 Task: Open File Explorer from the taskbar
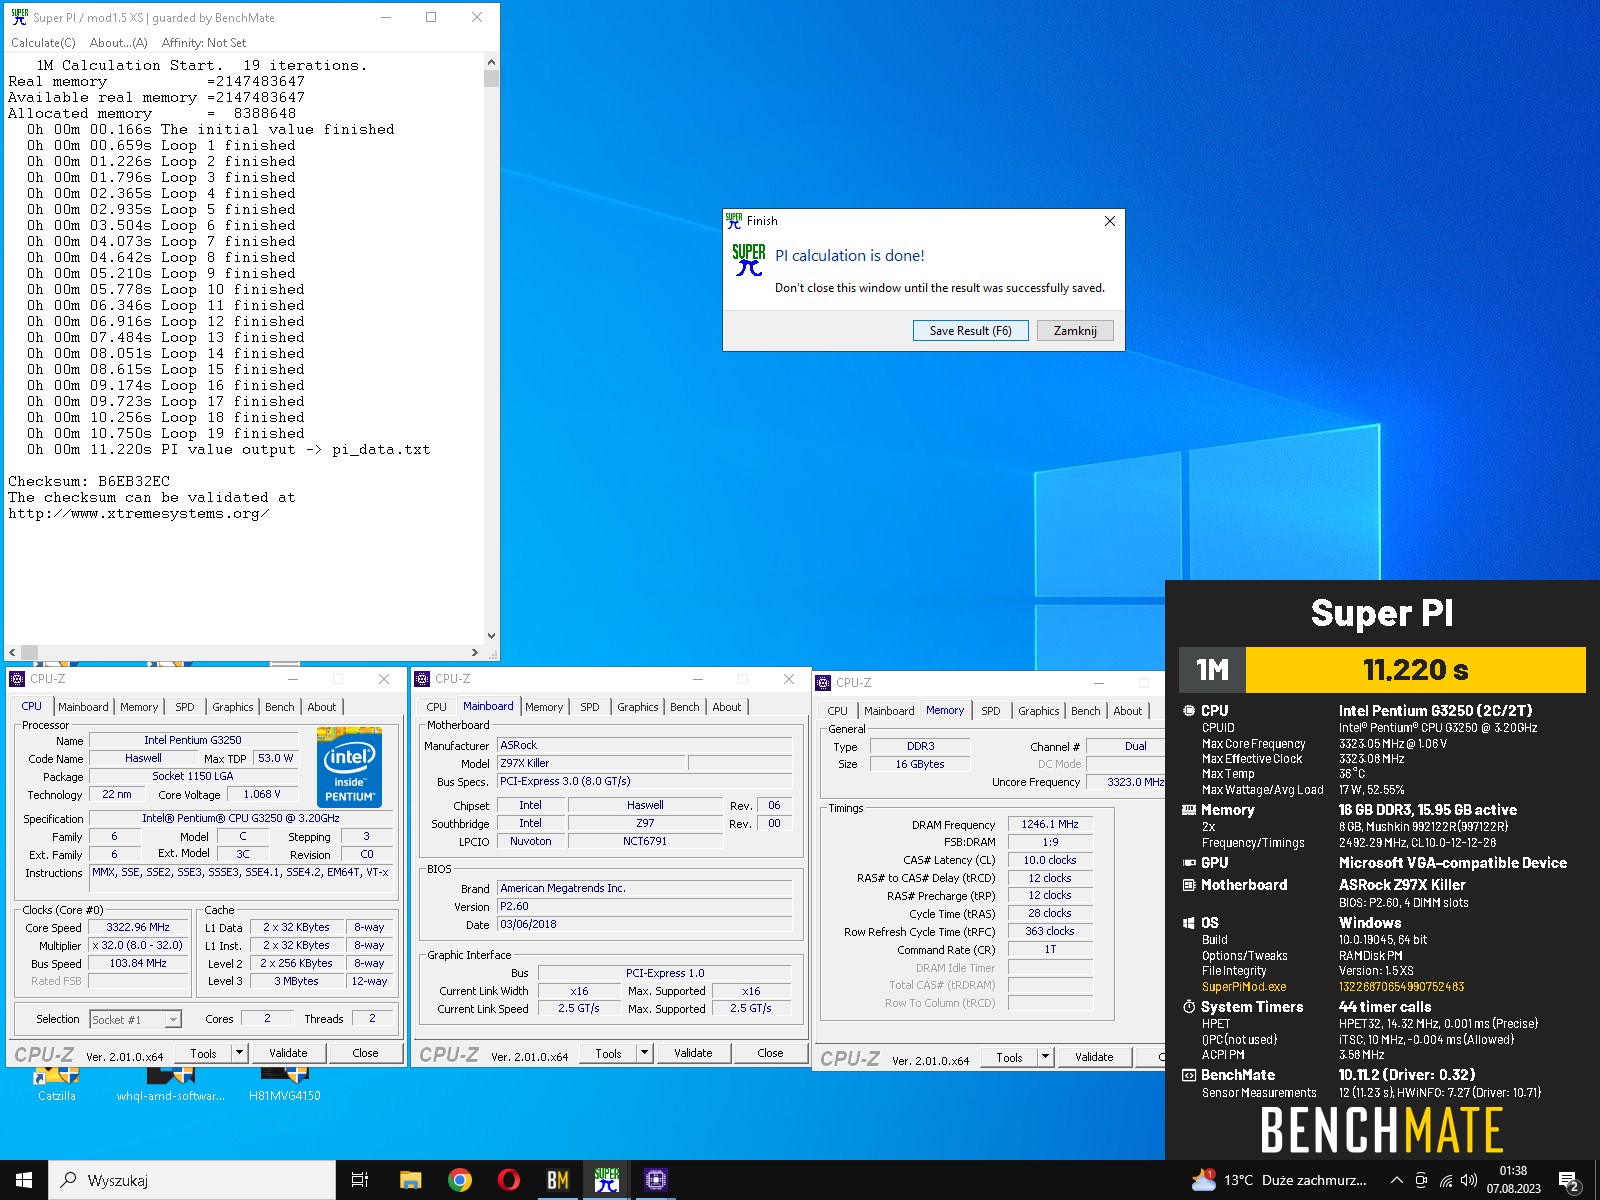tap(410, 1180)
